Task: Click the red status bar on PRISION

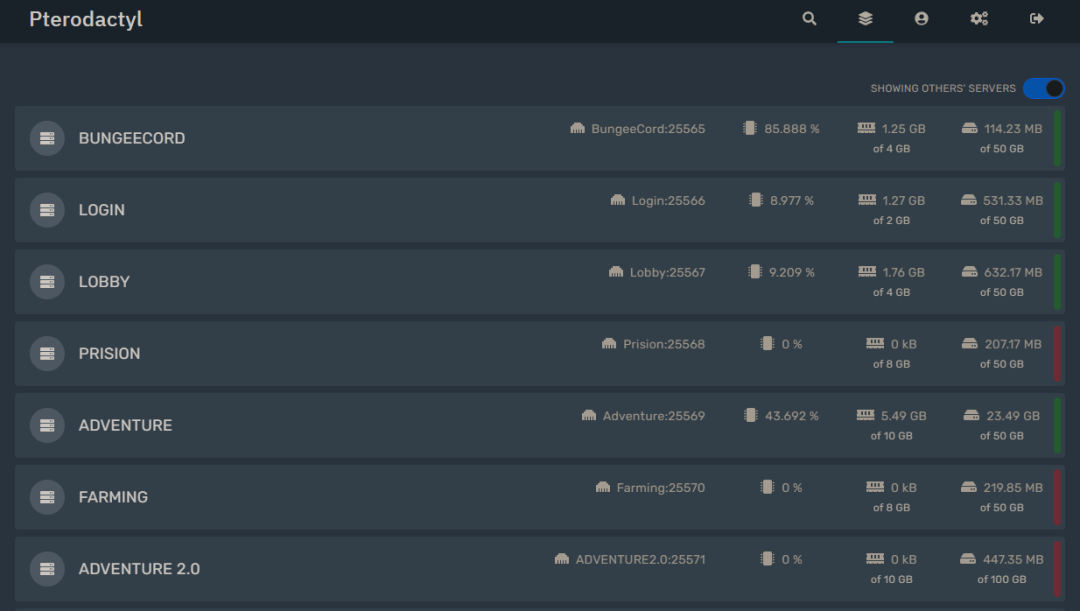Action: click(x=1057, y=354)
